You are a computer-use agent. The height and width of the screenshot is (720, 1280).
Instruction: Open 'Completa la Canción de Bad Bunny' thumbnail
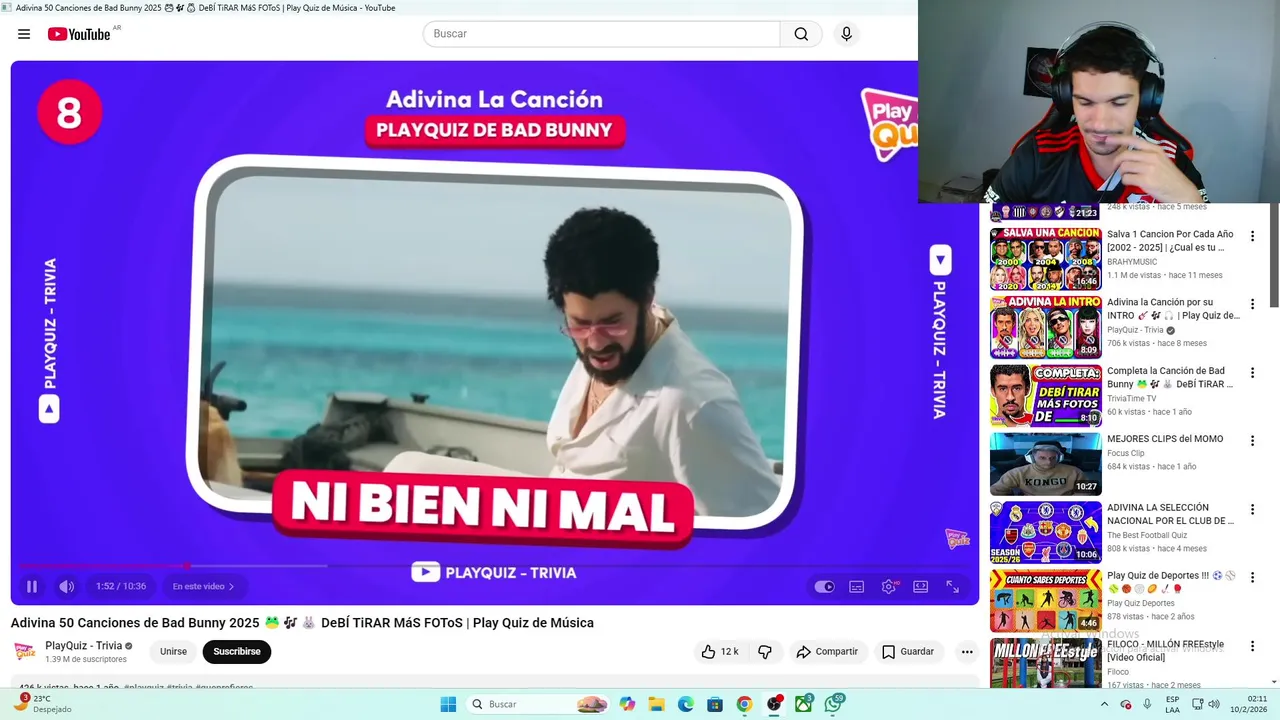coord(1046,395)
